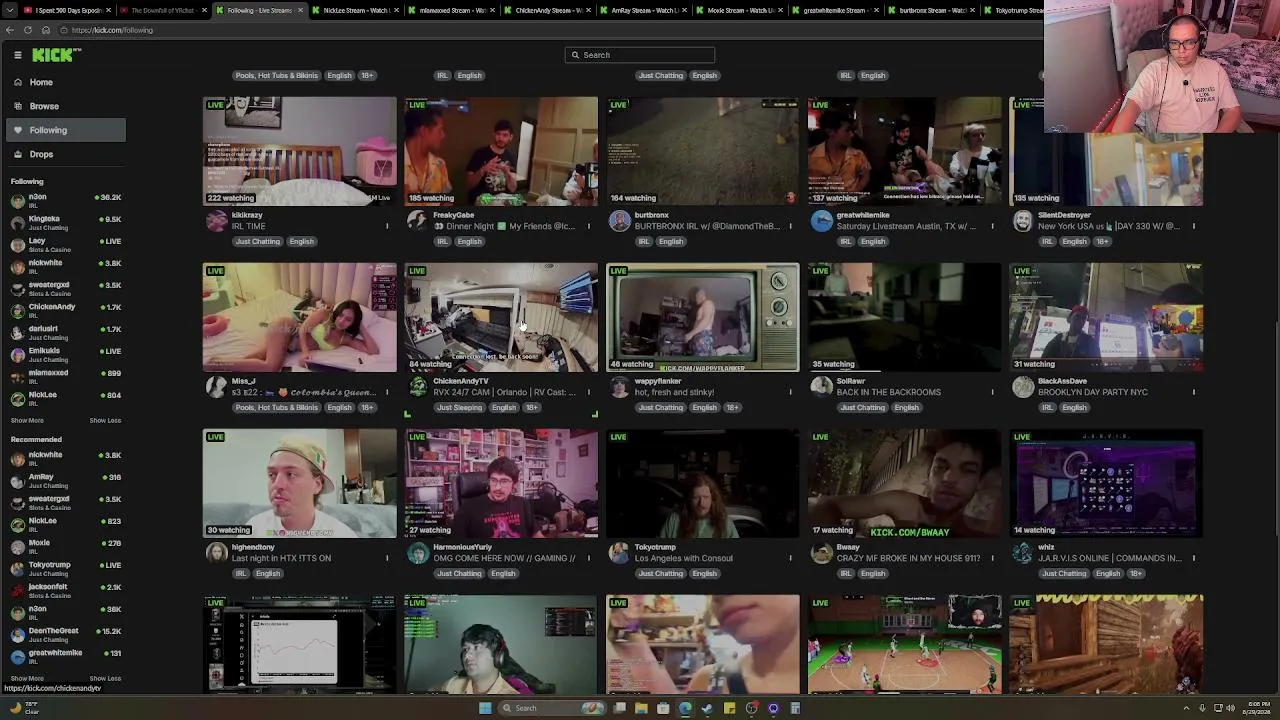Viewport: 1280px width, 720px height.
Task: Click Just Chatting tag under kikikrazy
Action: pyautogui.click(x=258, y=242)
